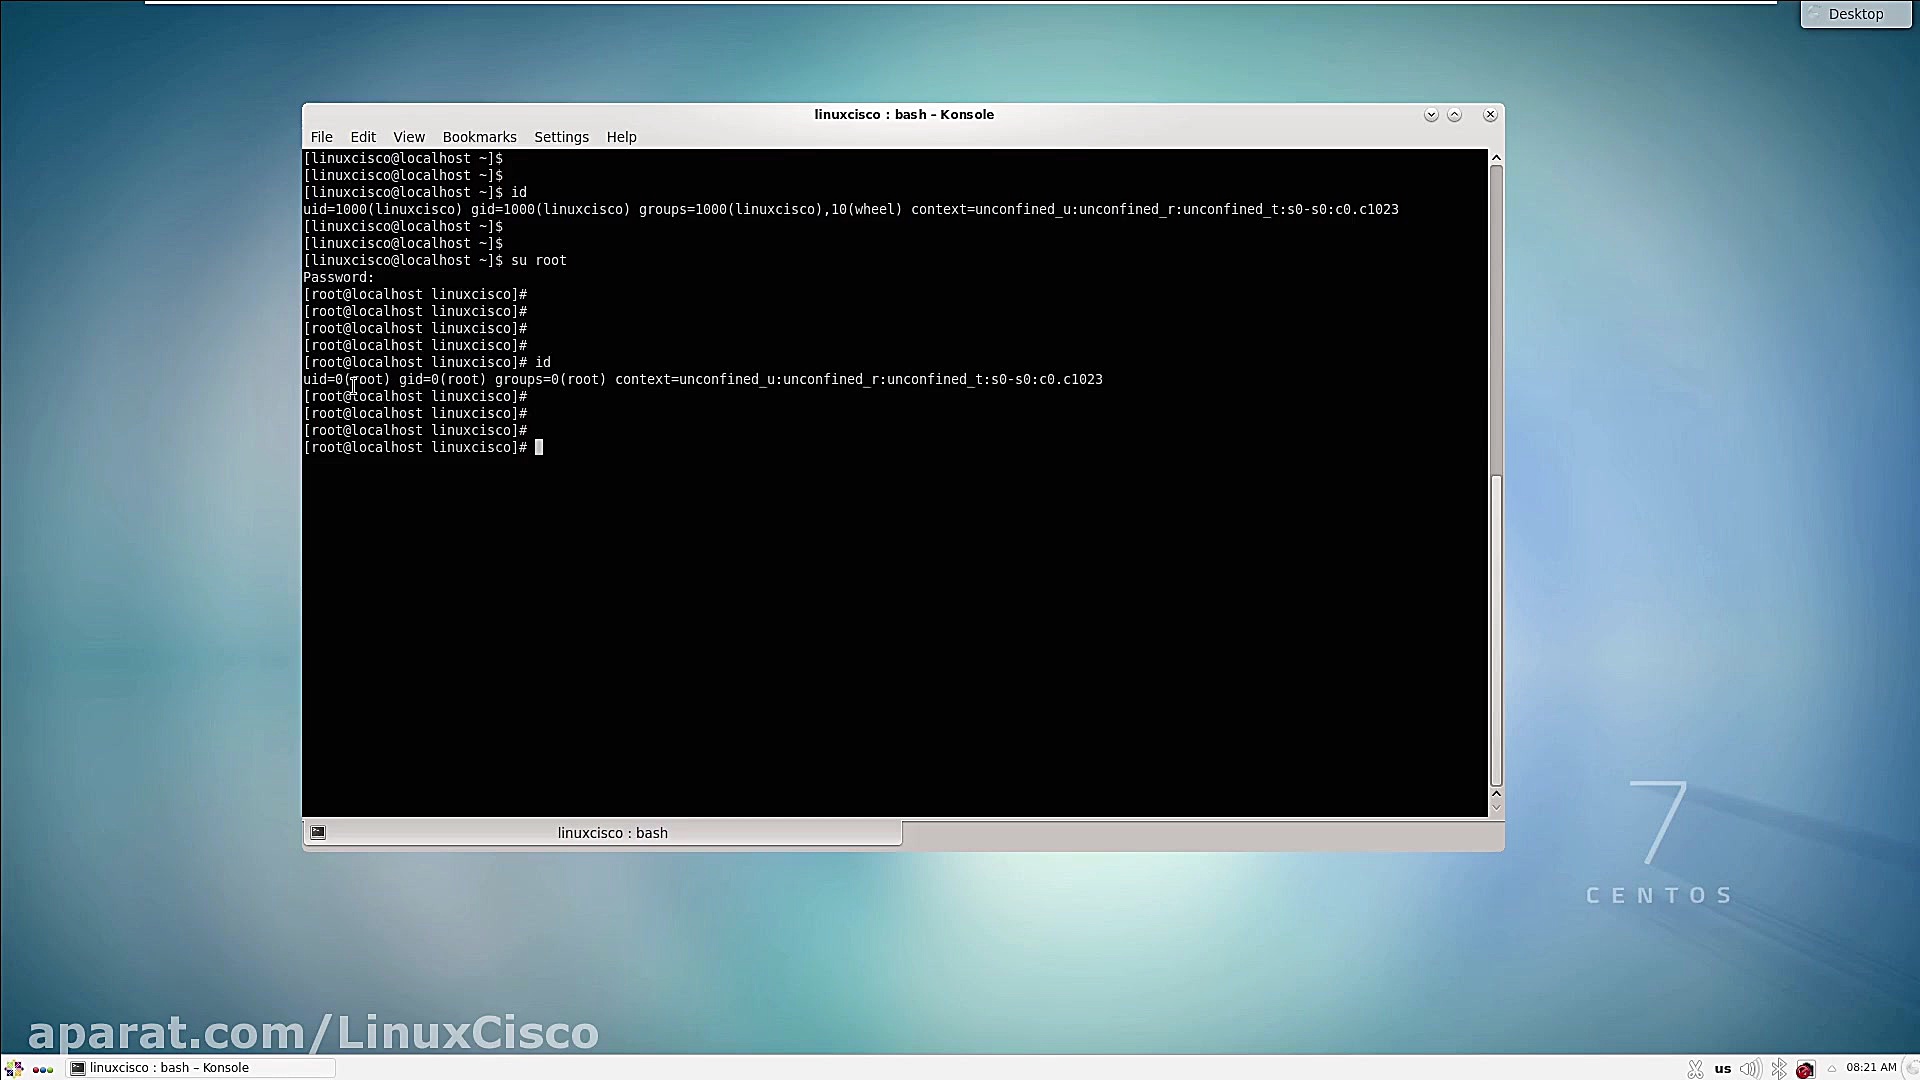
Task: Open the Bookmarks menu in Konsole
Action: [480, 137]
